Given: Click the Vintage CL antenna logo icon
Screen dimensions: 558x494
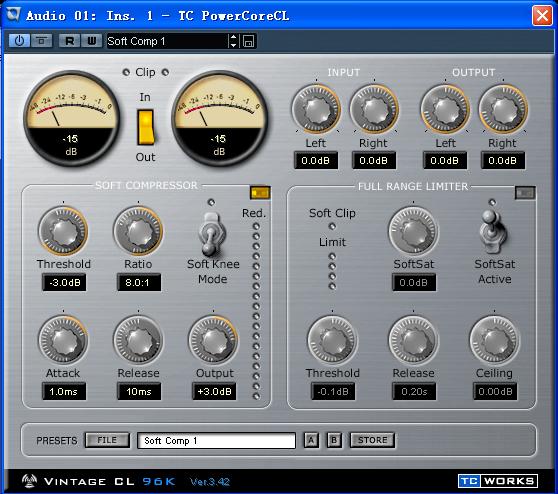Looking at the screenshot, I should [x=30, y=481].
